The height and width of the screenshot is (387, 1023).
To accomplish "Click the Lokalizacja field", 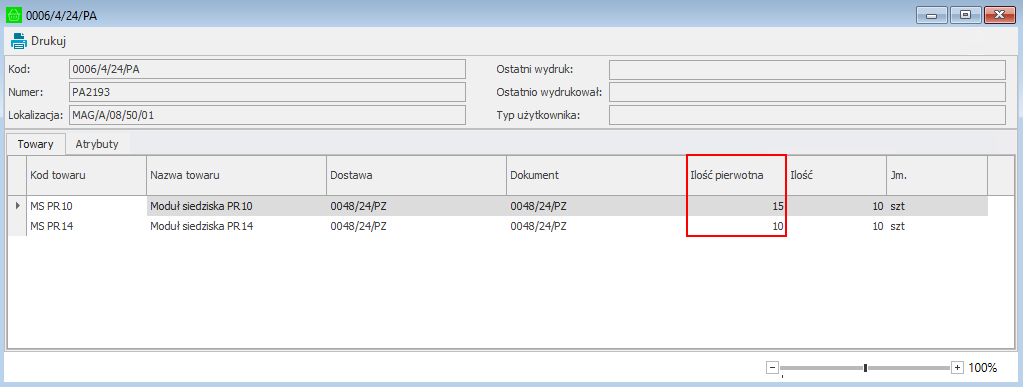I will [267, 115].
